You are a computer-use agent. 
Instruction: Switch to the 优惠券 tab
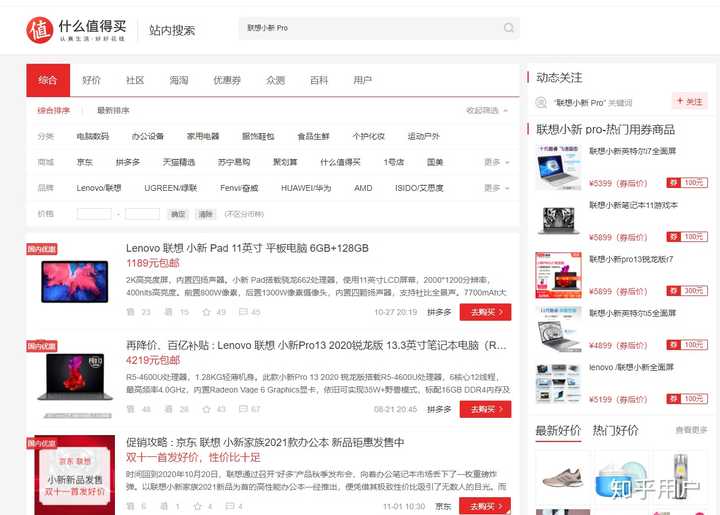[x=227, y=80]
